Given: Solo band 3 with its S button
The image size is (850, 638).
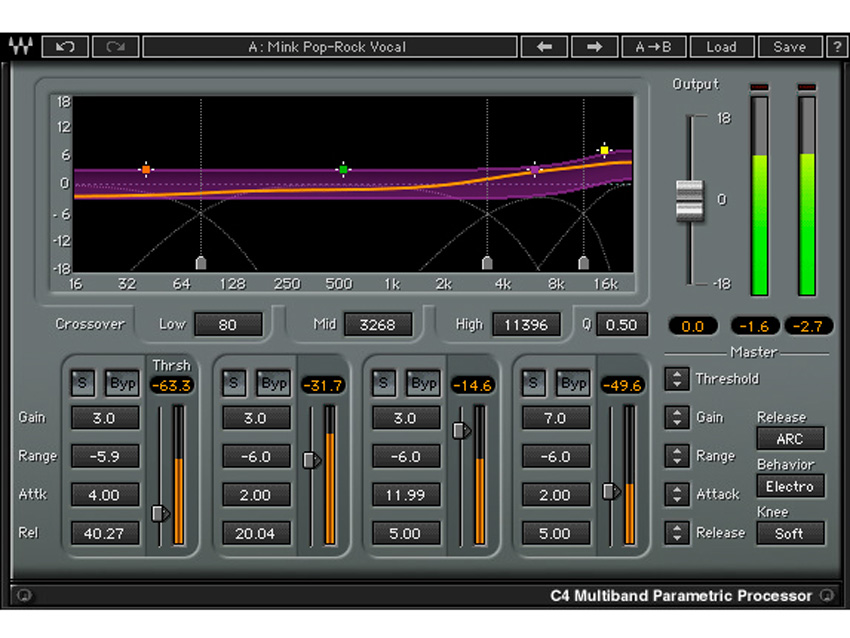Looking at the screenshot, I should pyautogui.click(x=383, y=383).
